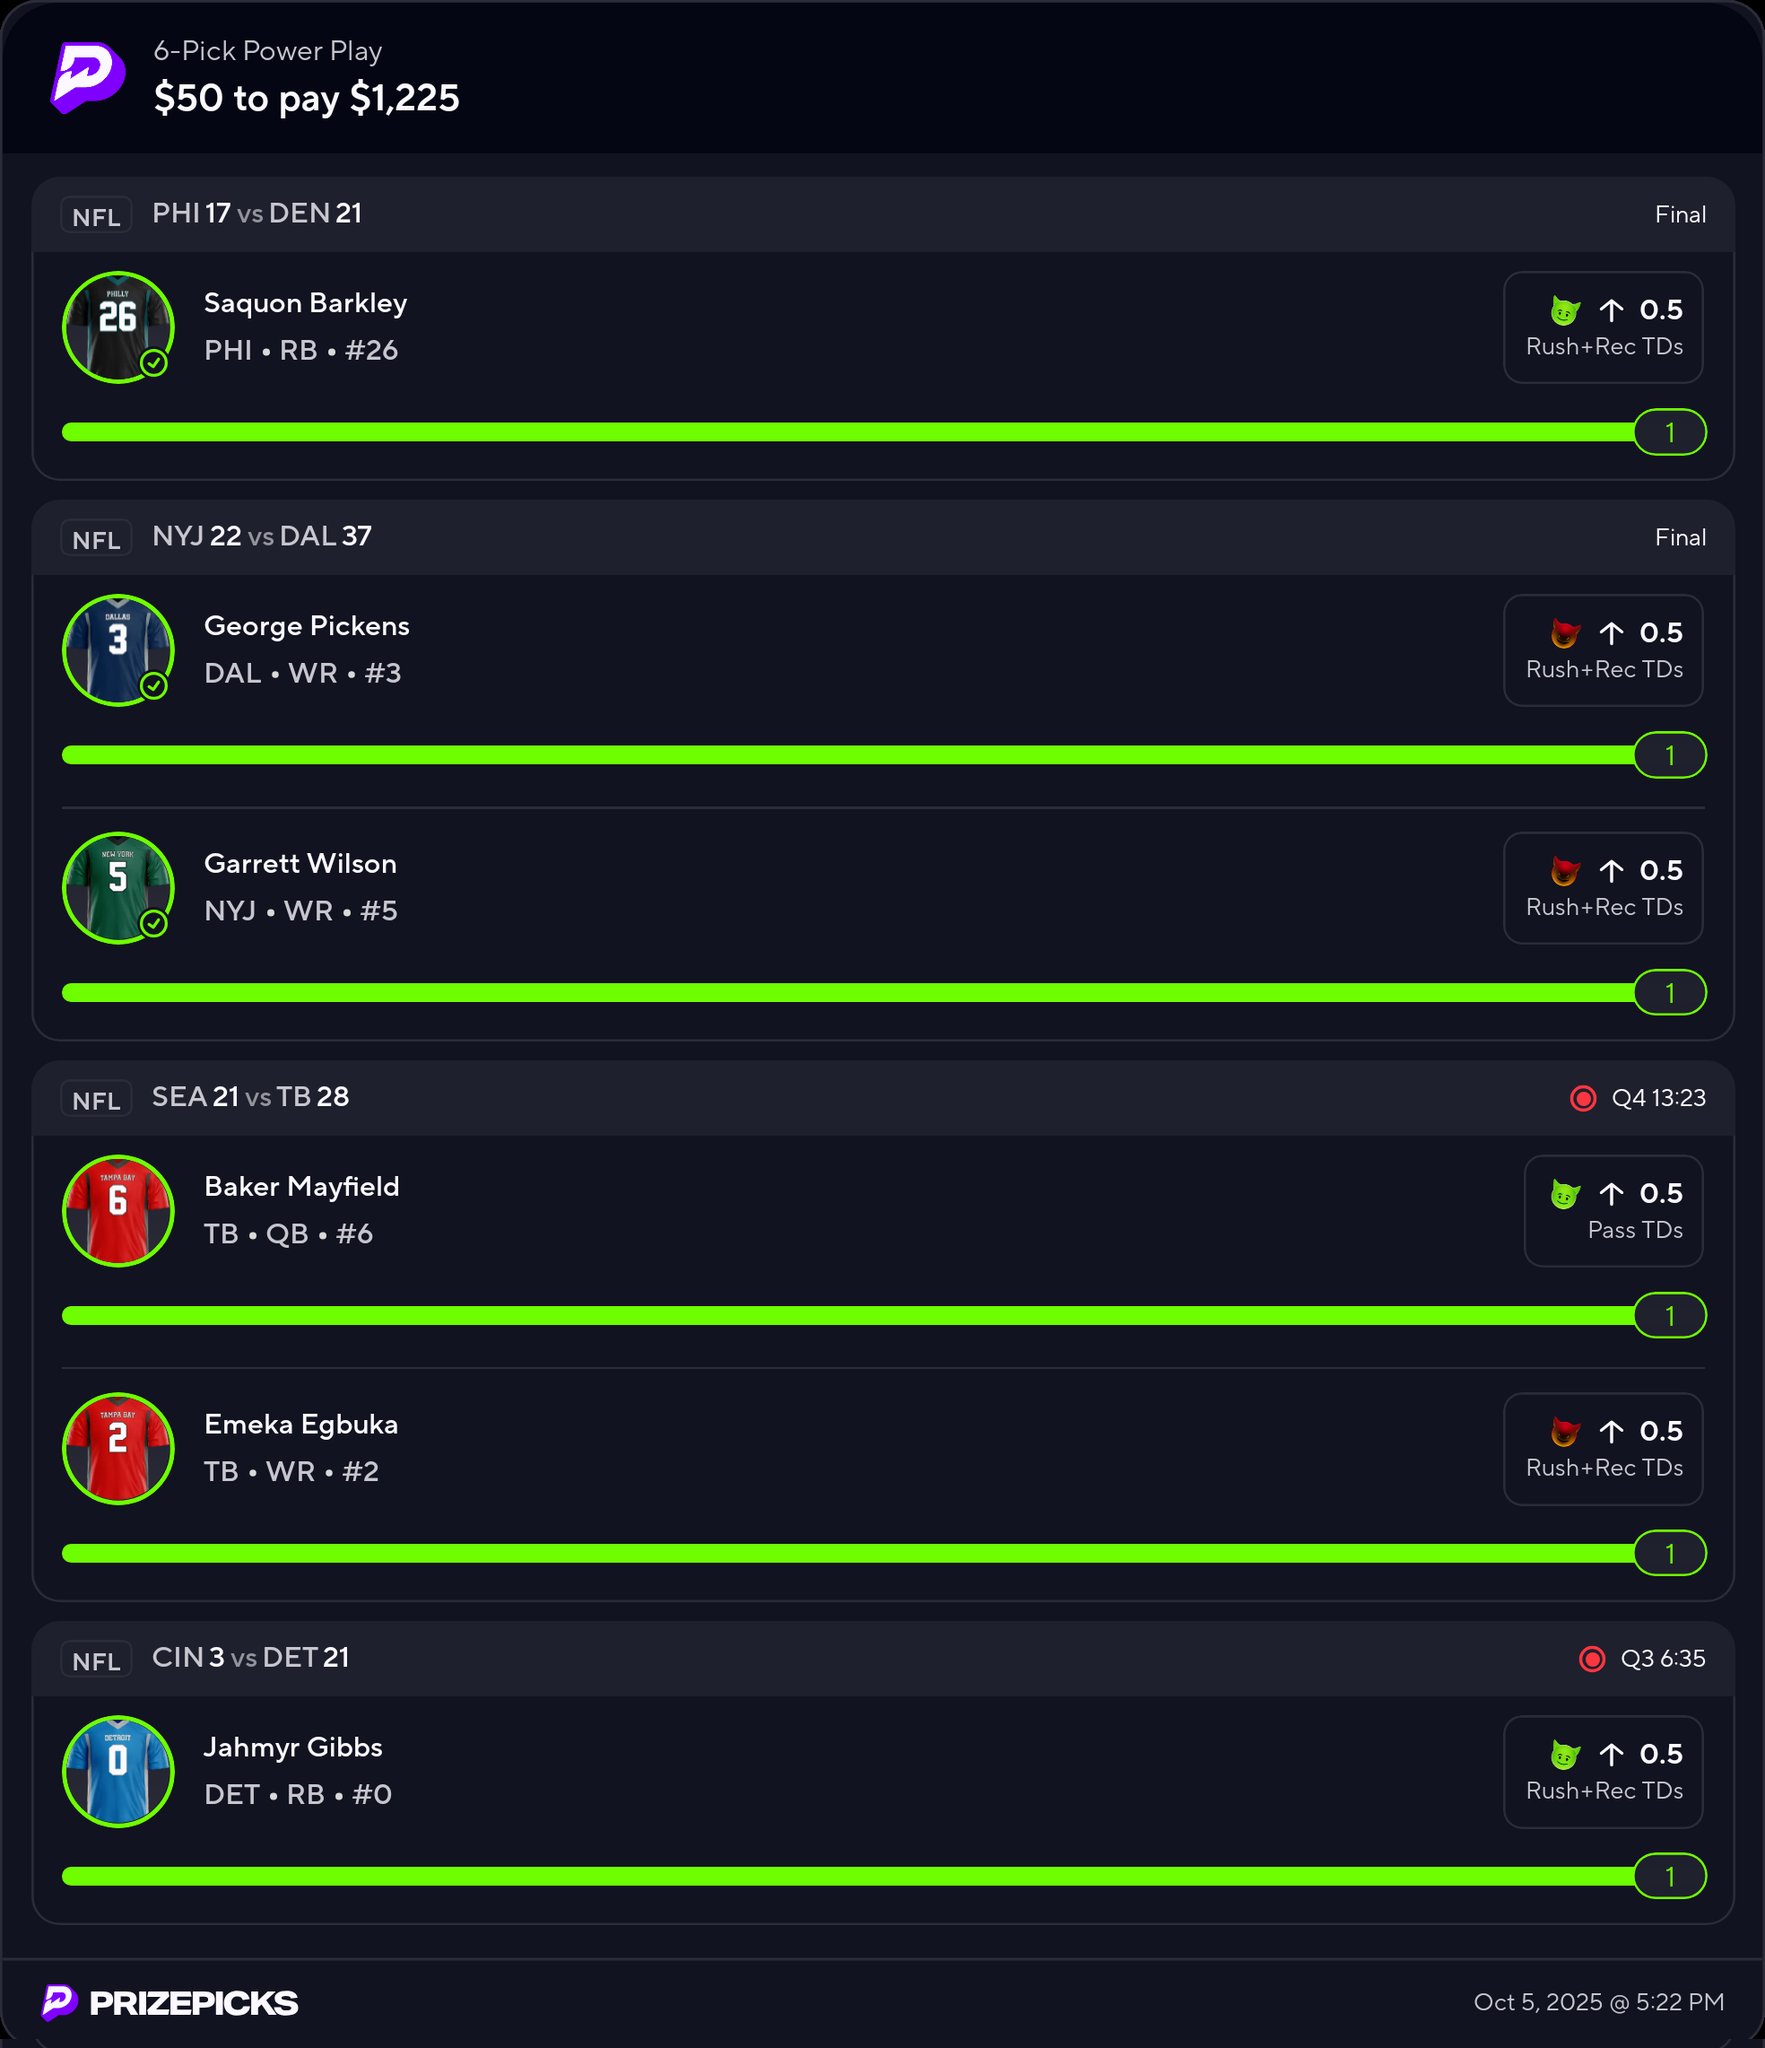
Task: Click the checkmark badge on Garrett Wilson's avatar
Action: pos(154,924)
